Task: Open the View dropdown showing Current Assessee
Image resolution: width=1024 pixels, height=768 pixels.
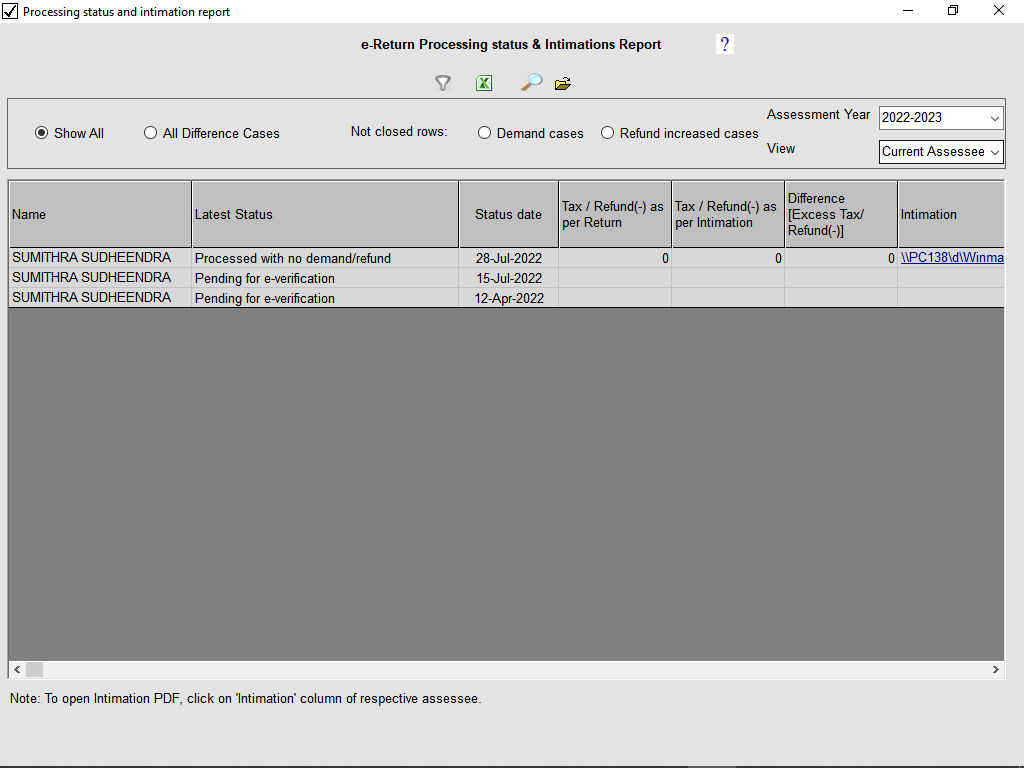Action: [994, 152]
